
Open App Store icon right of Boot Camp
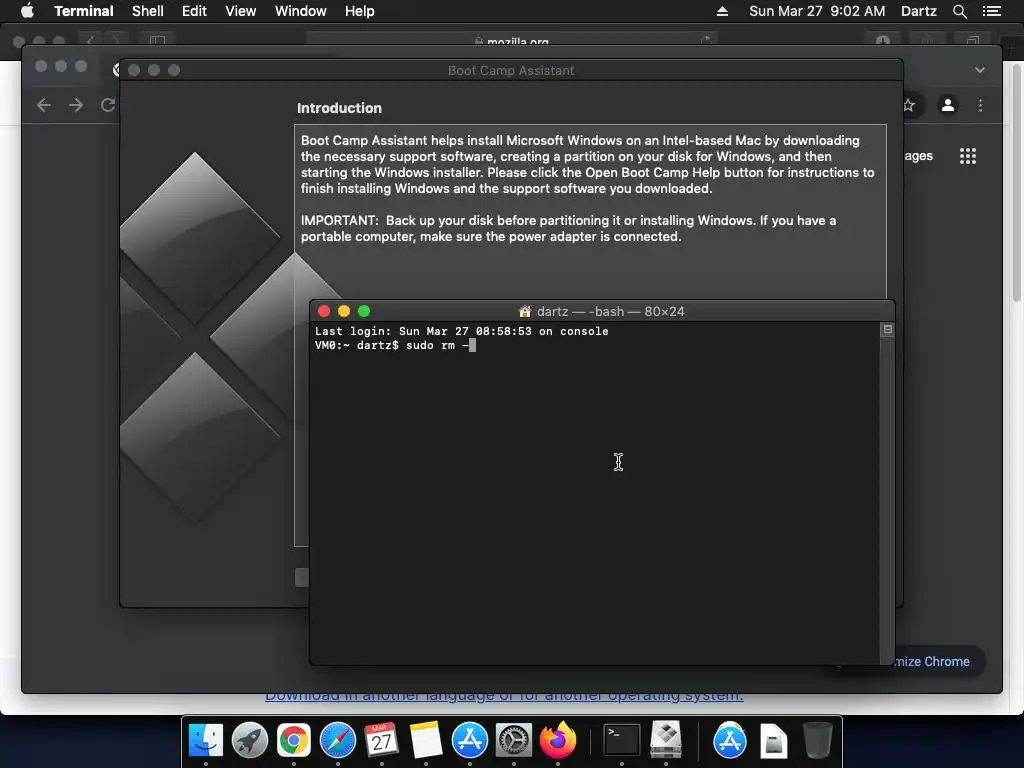tap(729, 741)
